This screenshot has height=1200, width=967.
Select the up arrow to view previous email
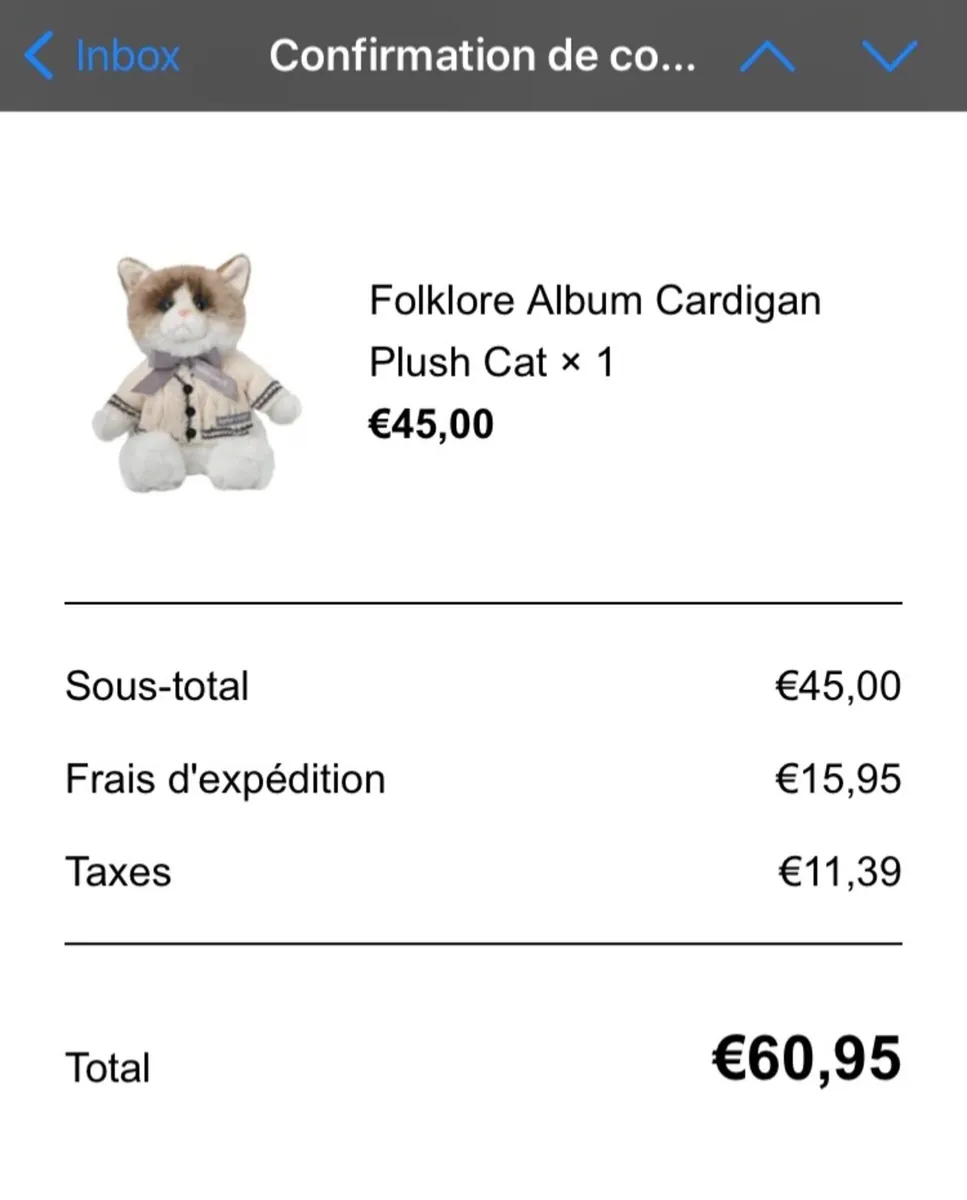pyautogui.click(x=766, y=56)
